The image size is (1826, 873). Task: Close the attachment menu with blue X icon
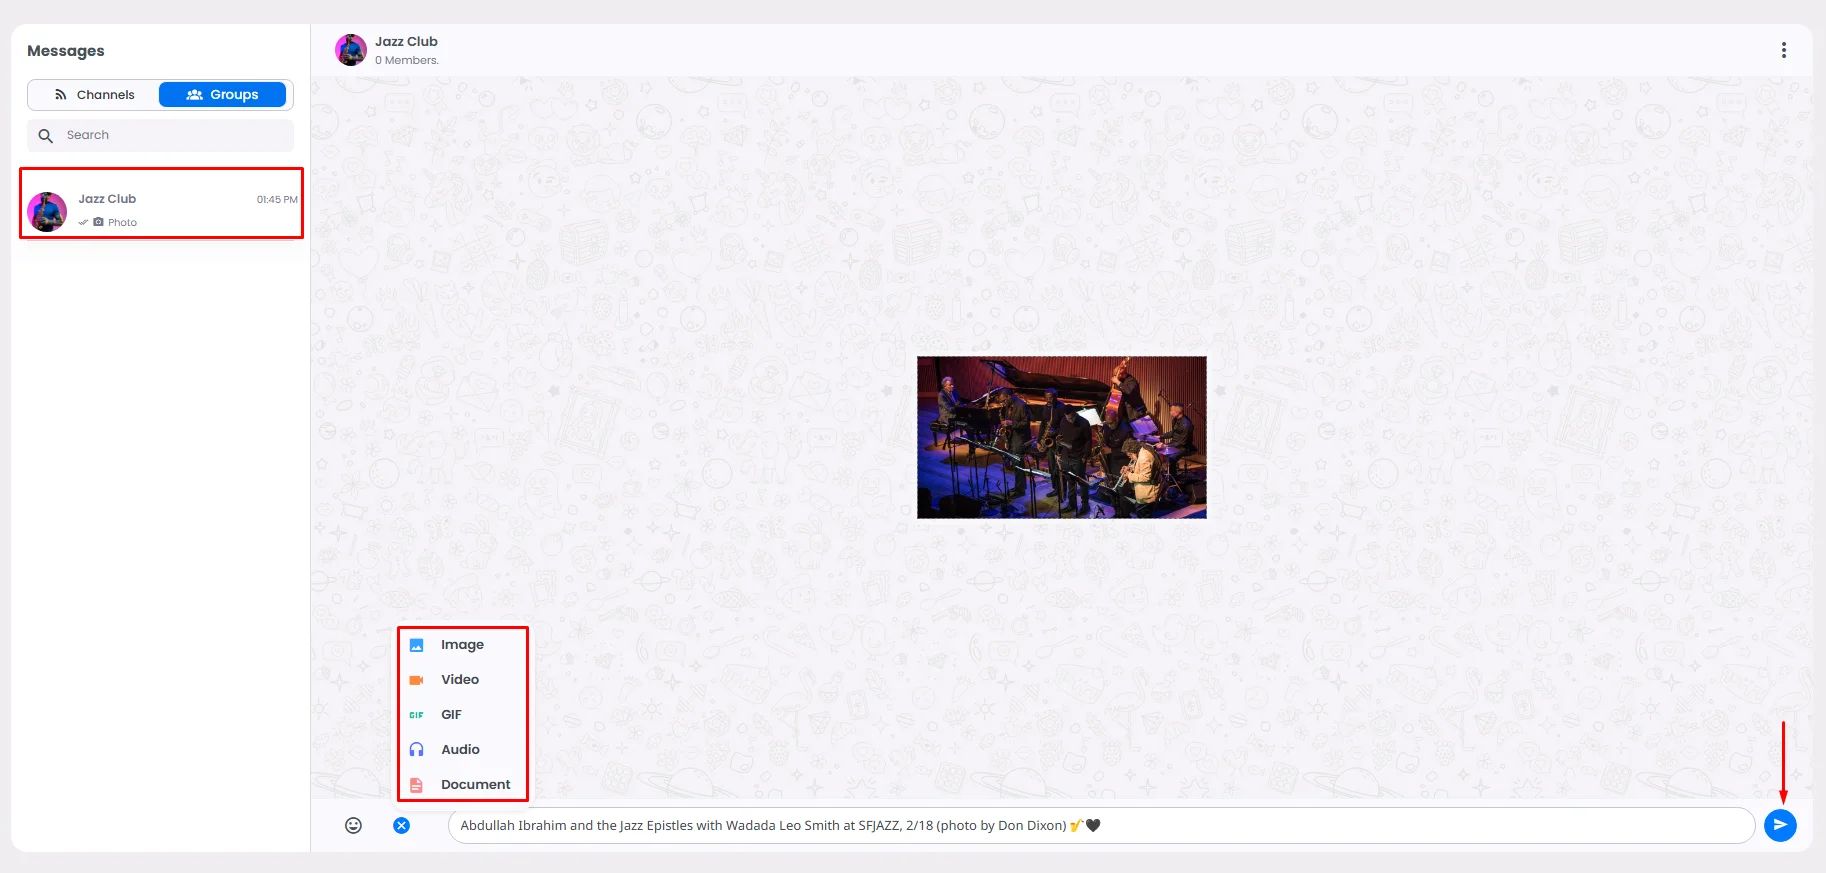pyautogui.click(x=401, y=825)
